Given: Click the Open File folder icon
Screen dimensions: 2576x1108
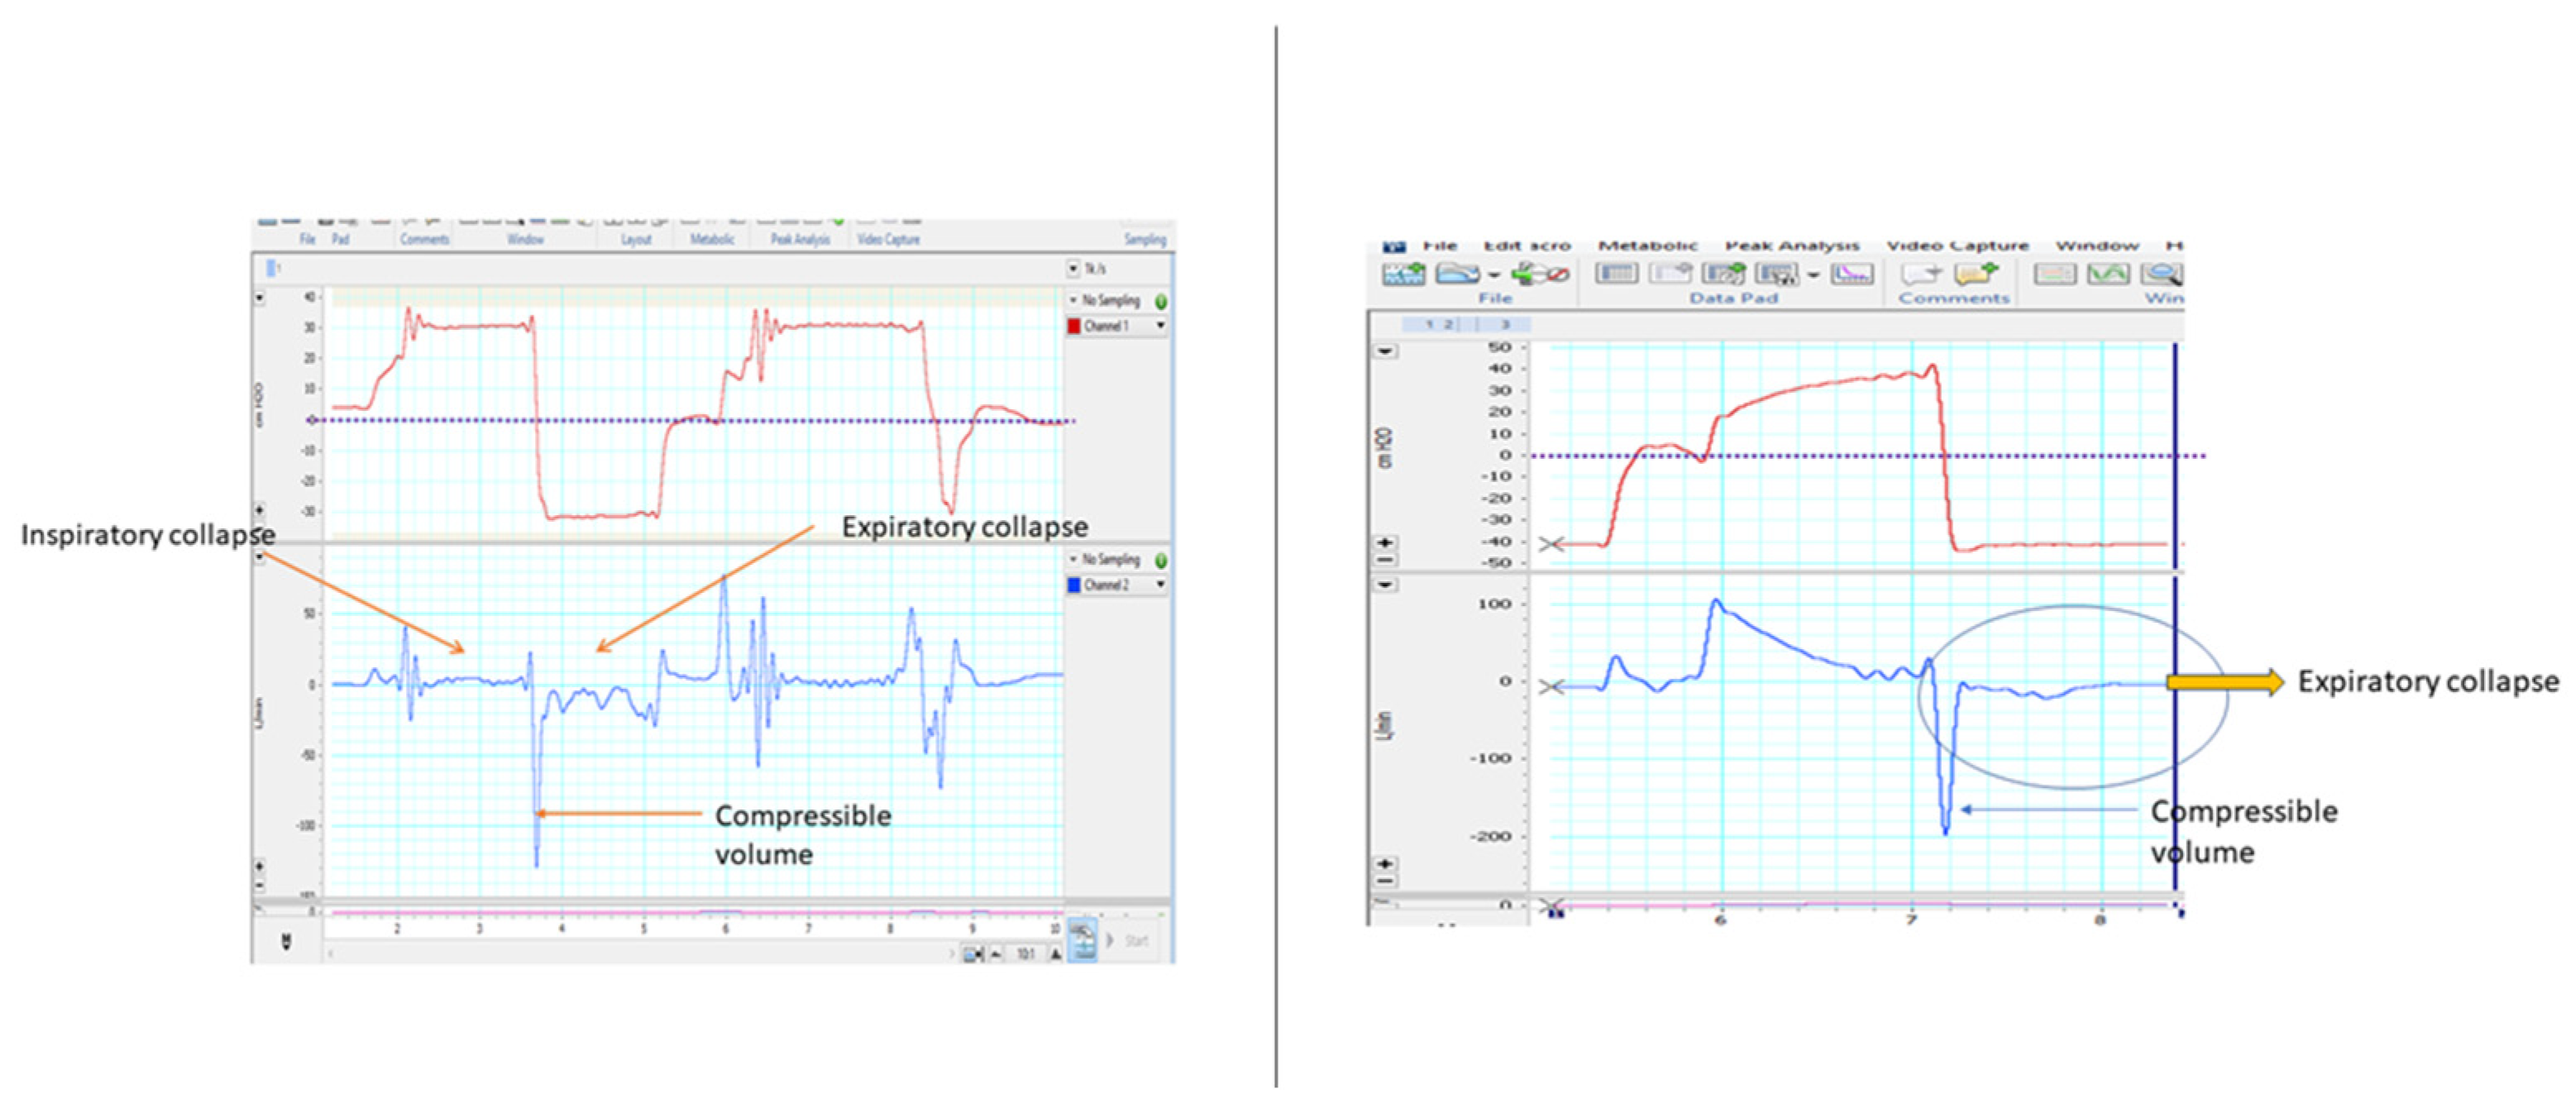Looking at the screenshot, I should (1457, 273).
